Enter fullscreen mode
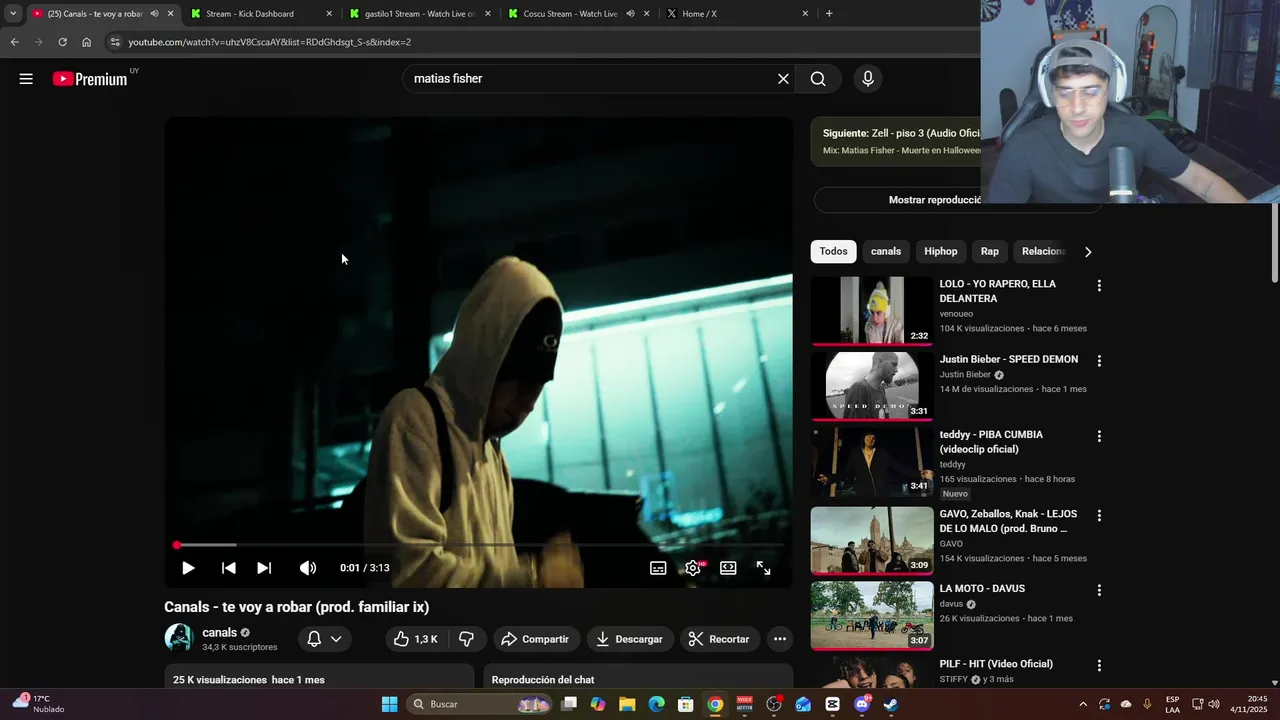Screen dimensions: 1280x720 [763, 568]
